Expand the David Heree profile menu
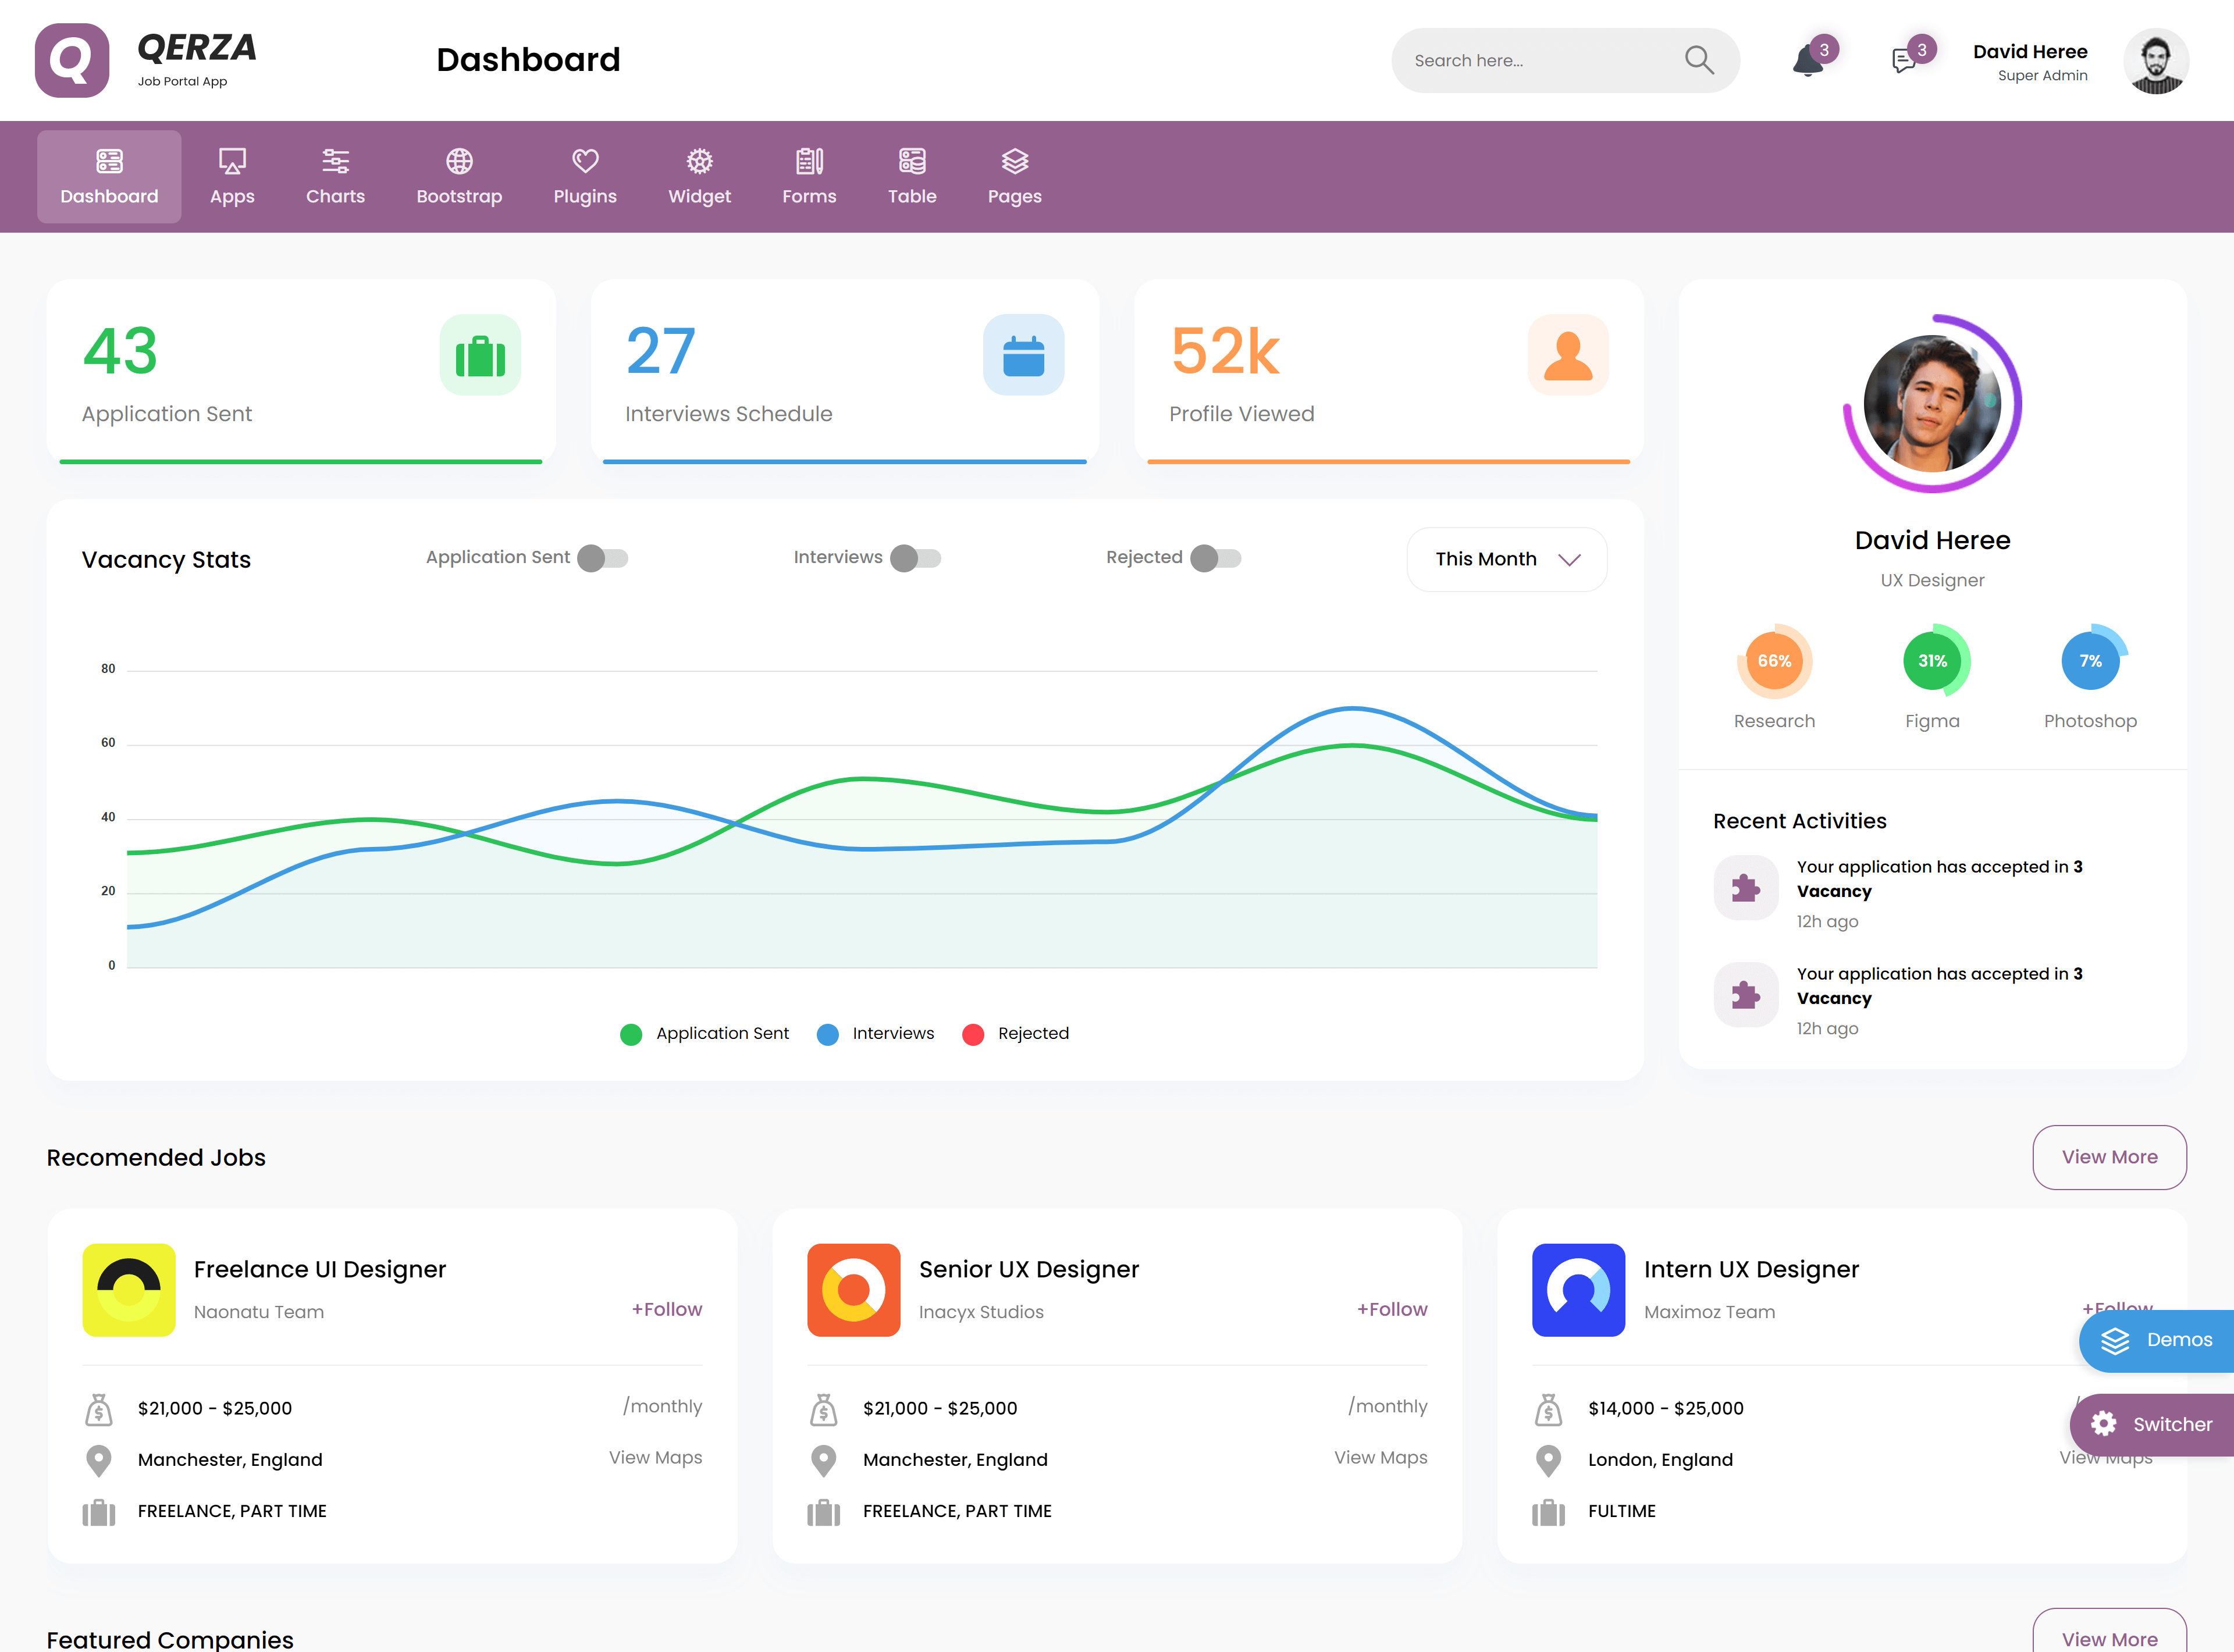 (2155, 61)
